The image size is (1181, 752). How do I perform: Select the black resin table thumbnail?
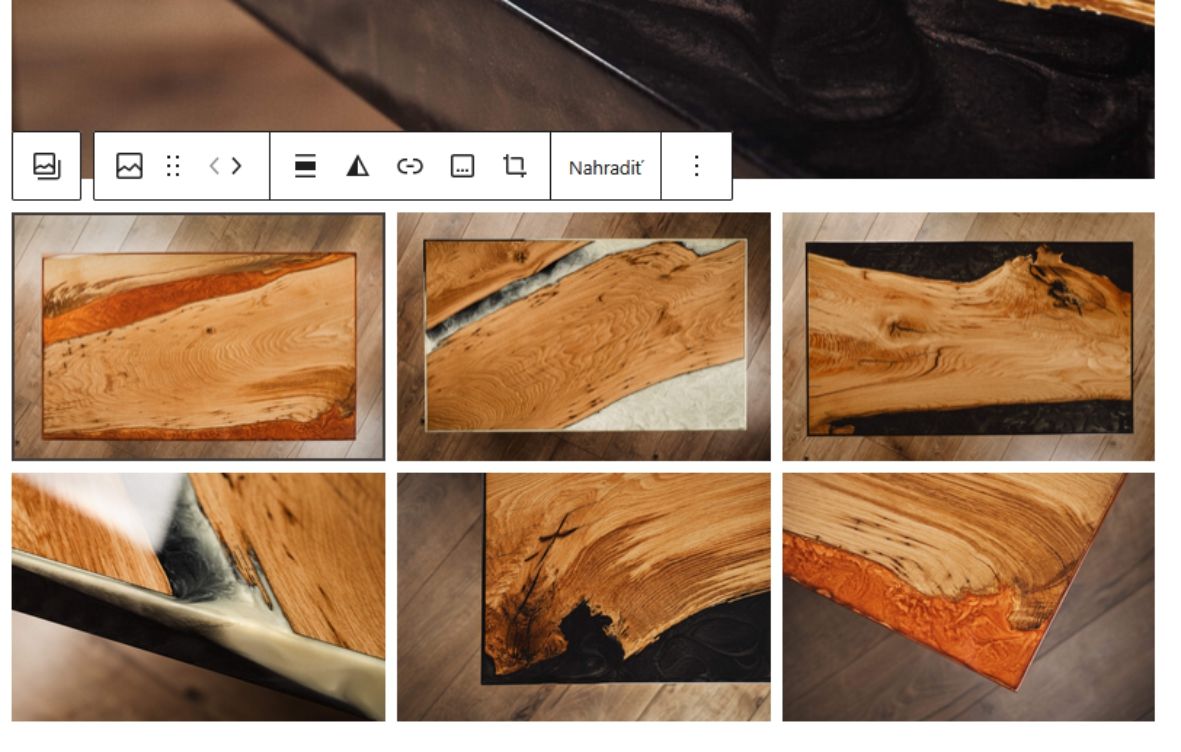(x=969, y=337)
